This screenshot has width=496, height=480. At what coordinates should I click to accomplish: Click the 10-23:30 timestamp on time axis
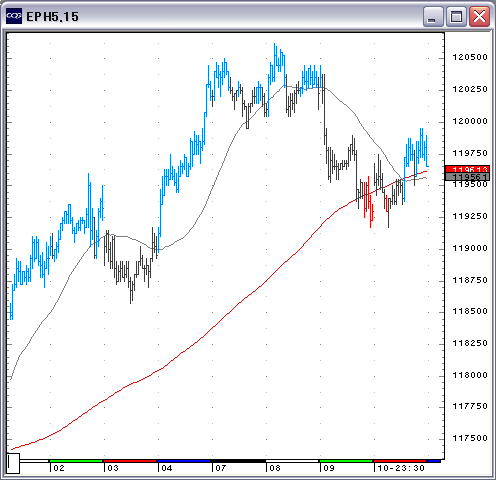tap(401, 468)
